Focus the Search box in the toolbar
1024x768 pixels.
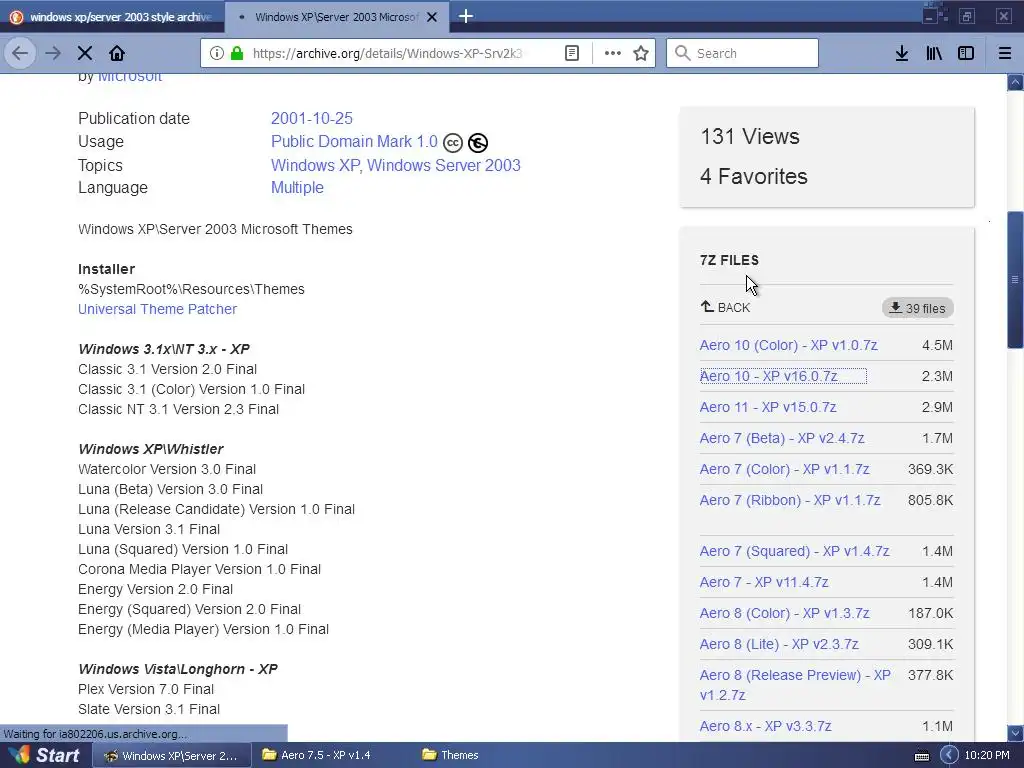click(x=743, y=54)
